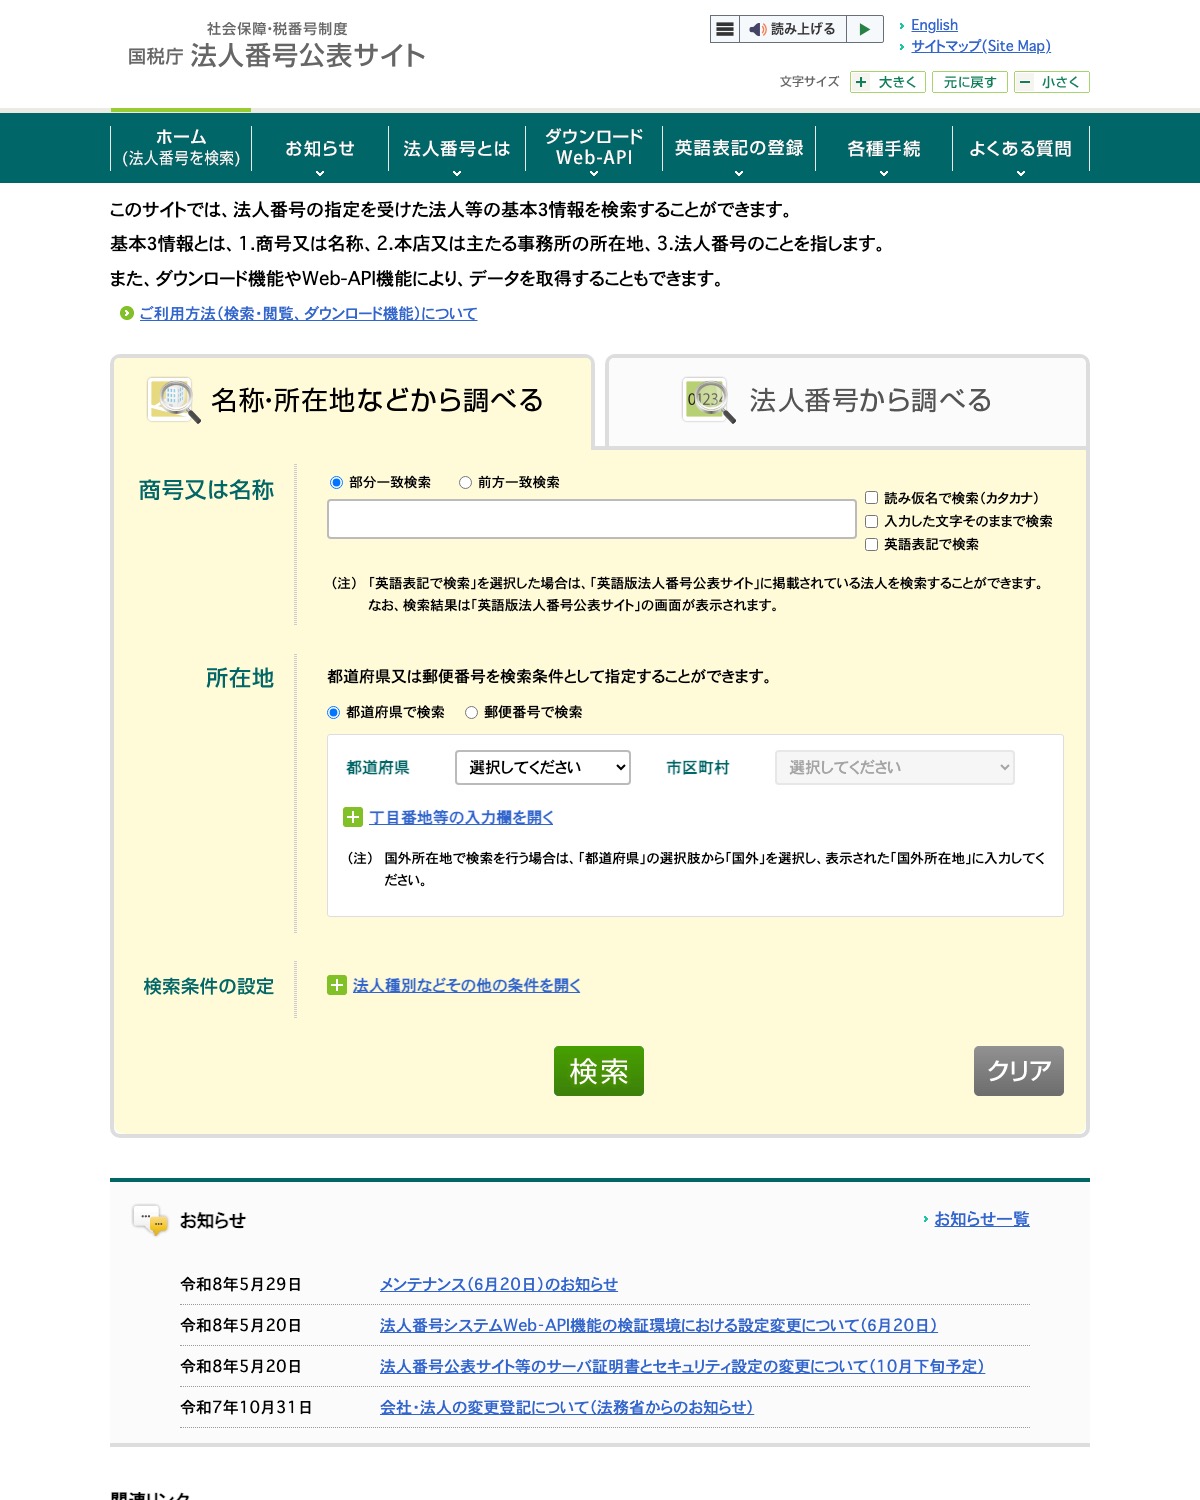Expand the ダウンロード Web-API menu
Screen dimensions: 1200x1500
pos(594,148)
